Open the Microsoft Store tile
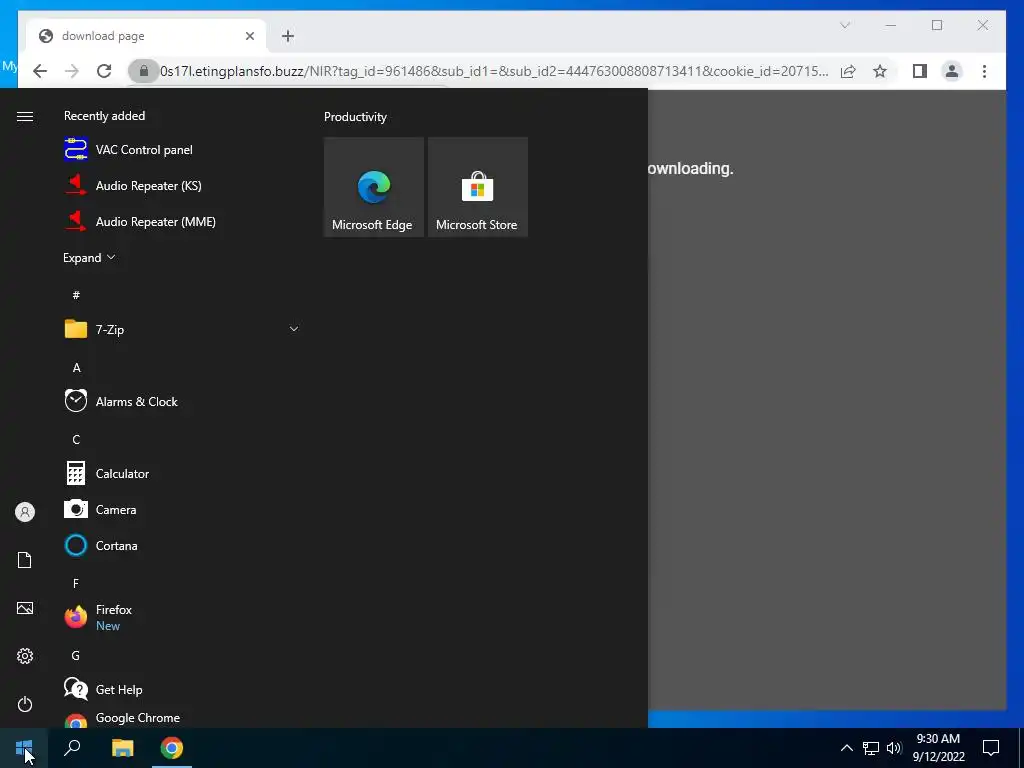 point(477,187)
